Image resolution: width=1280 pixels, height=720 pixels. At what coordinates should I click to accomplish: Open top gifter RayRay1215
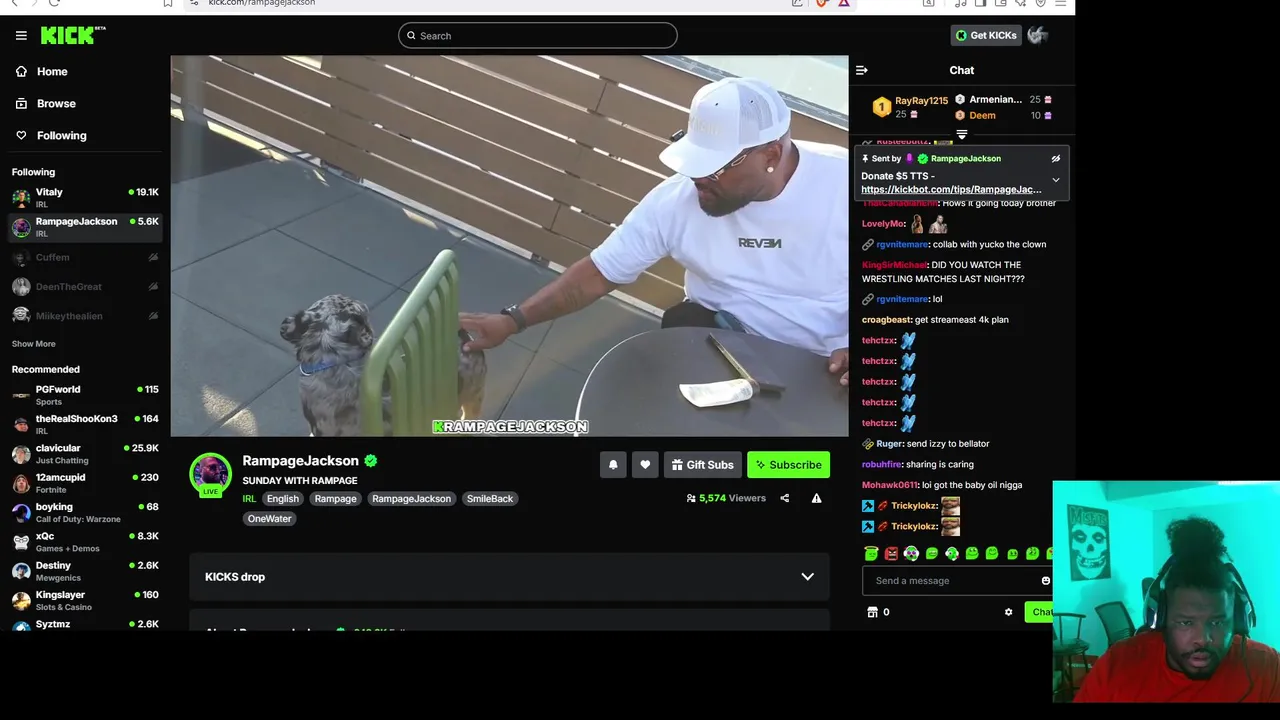click(921, 100)
